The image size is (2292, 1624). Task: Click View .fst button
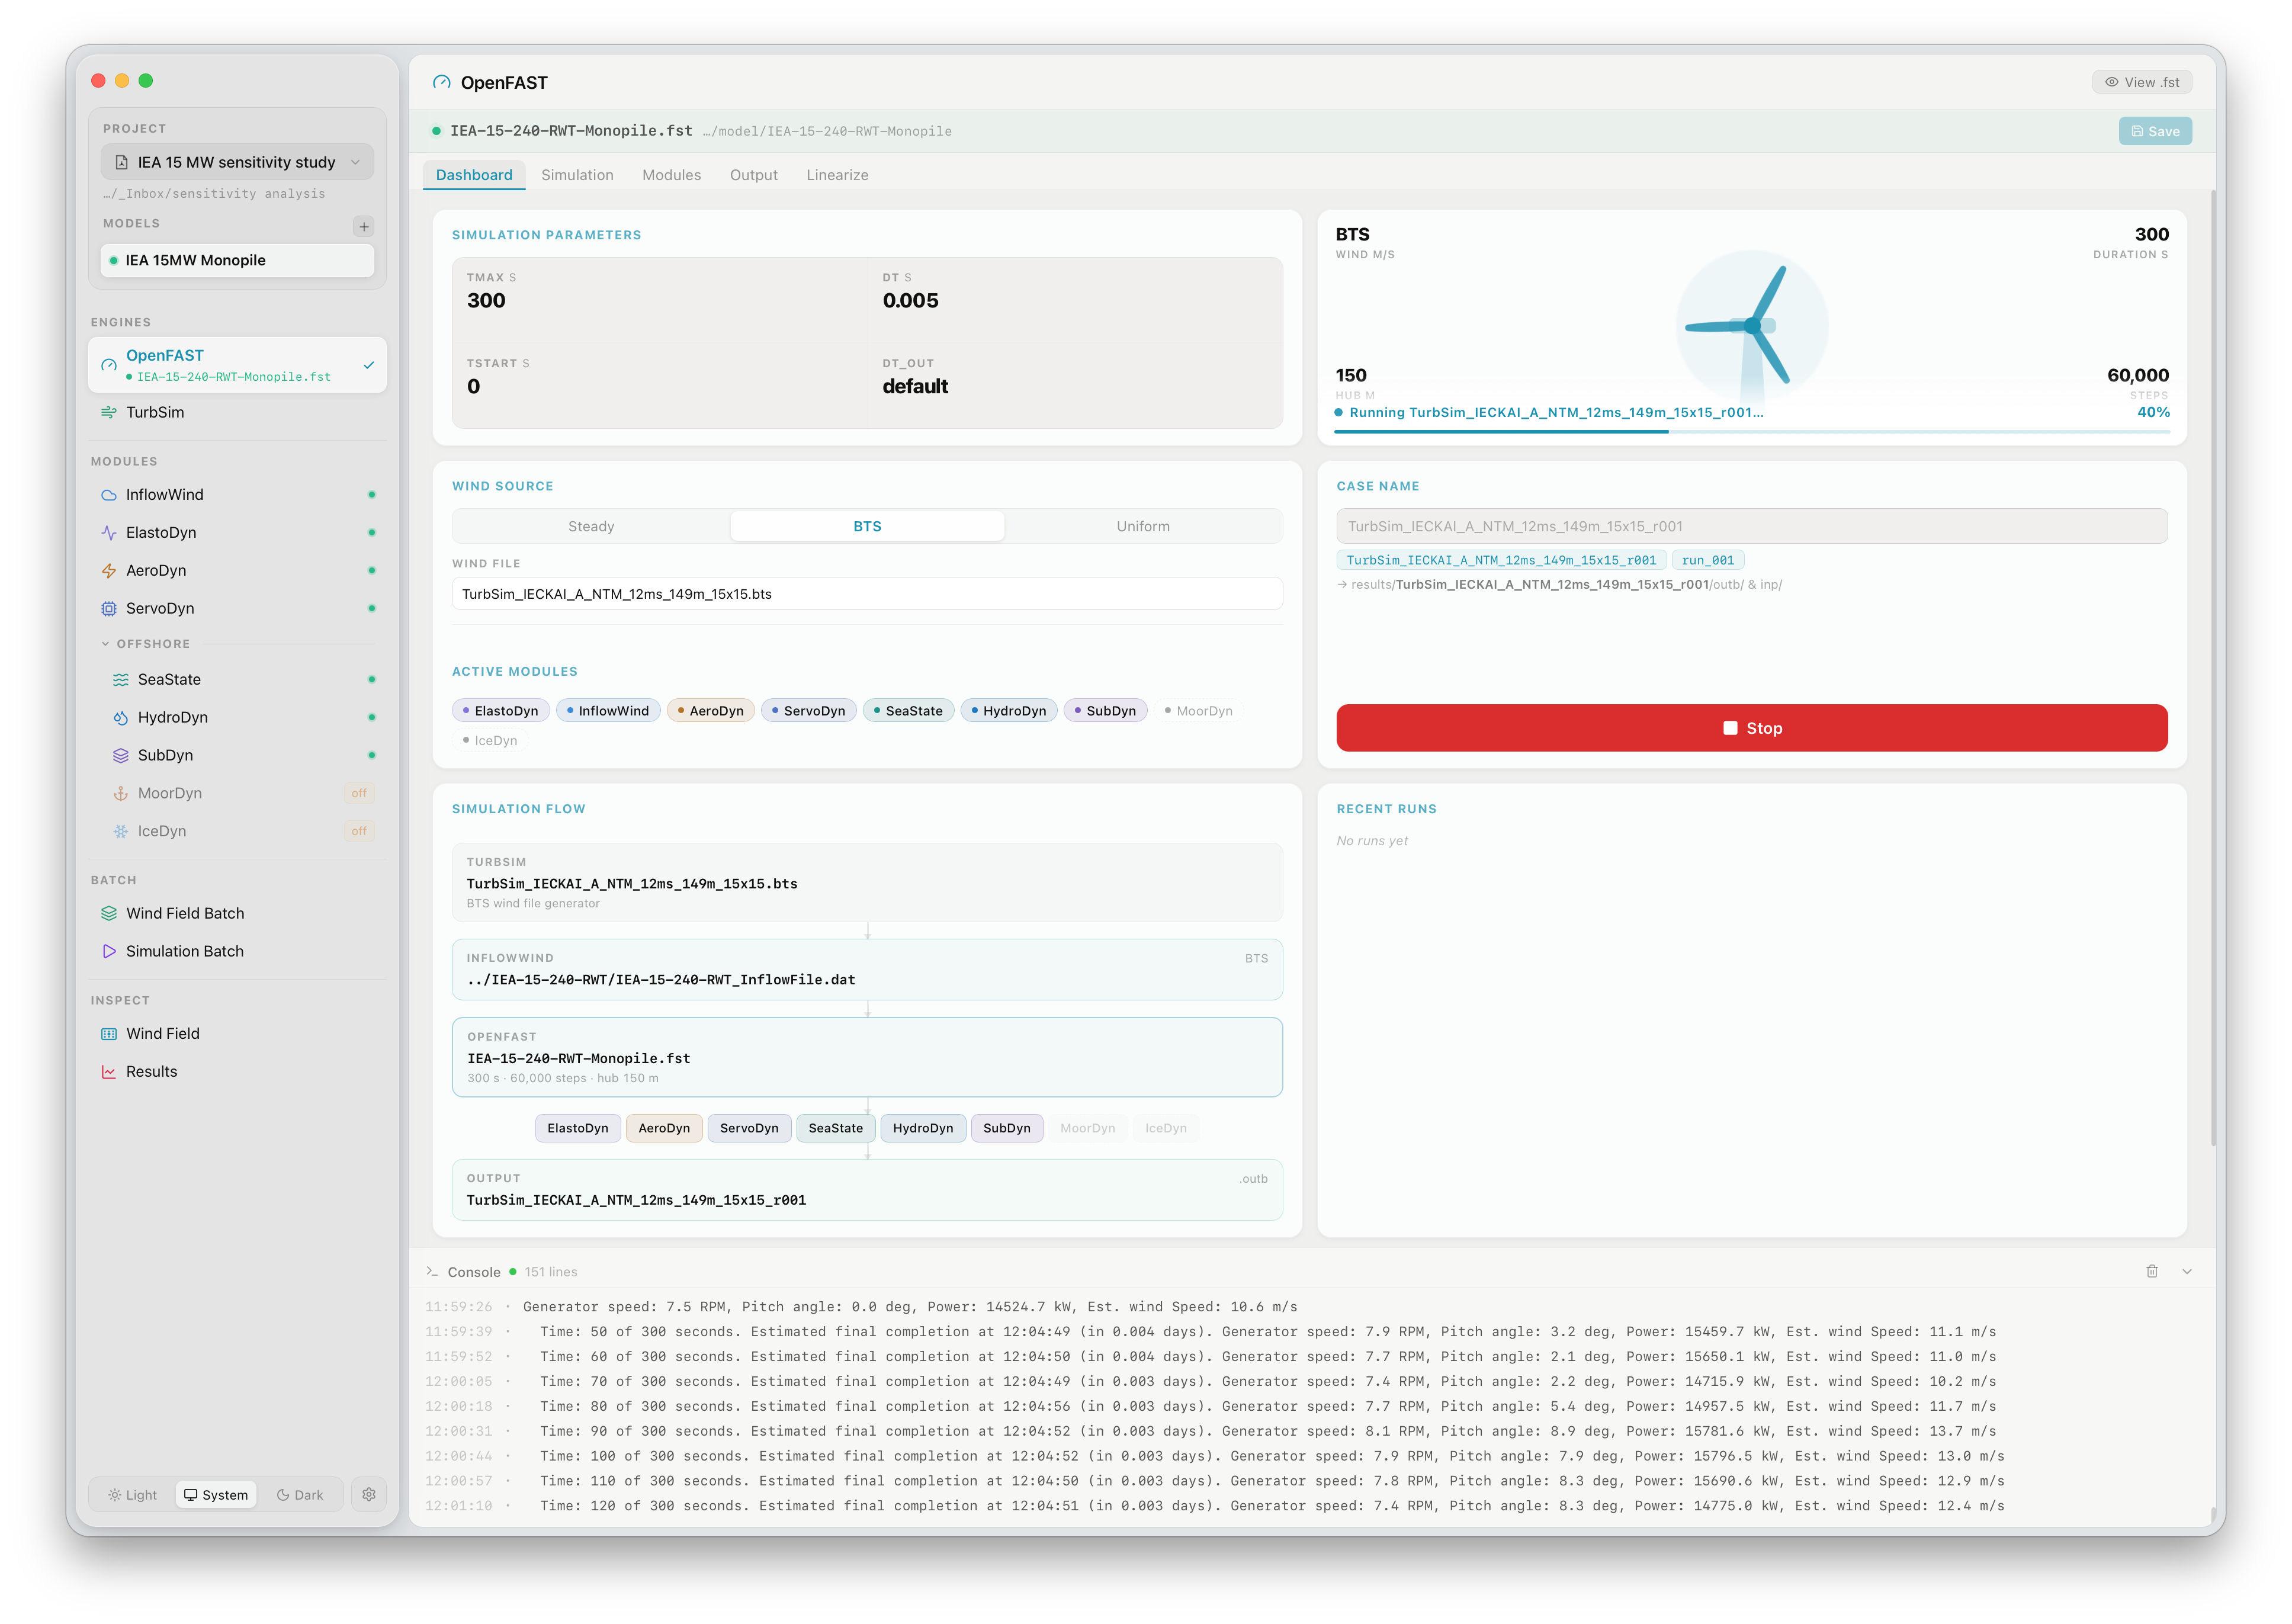tap(2141, 83)
